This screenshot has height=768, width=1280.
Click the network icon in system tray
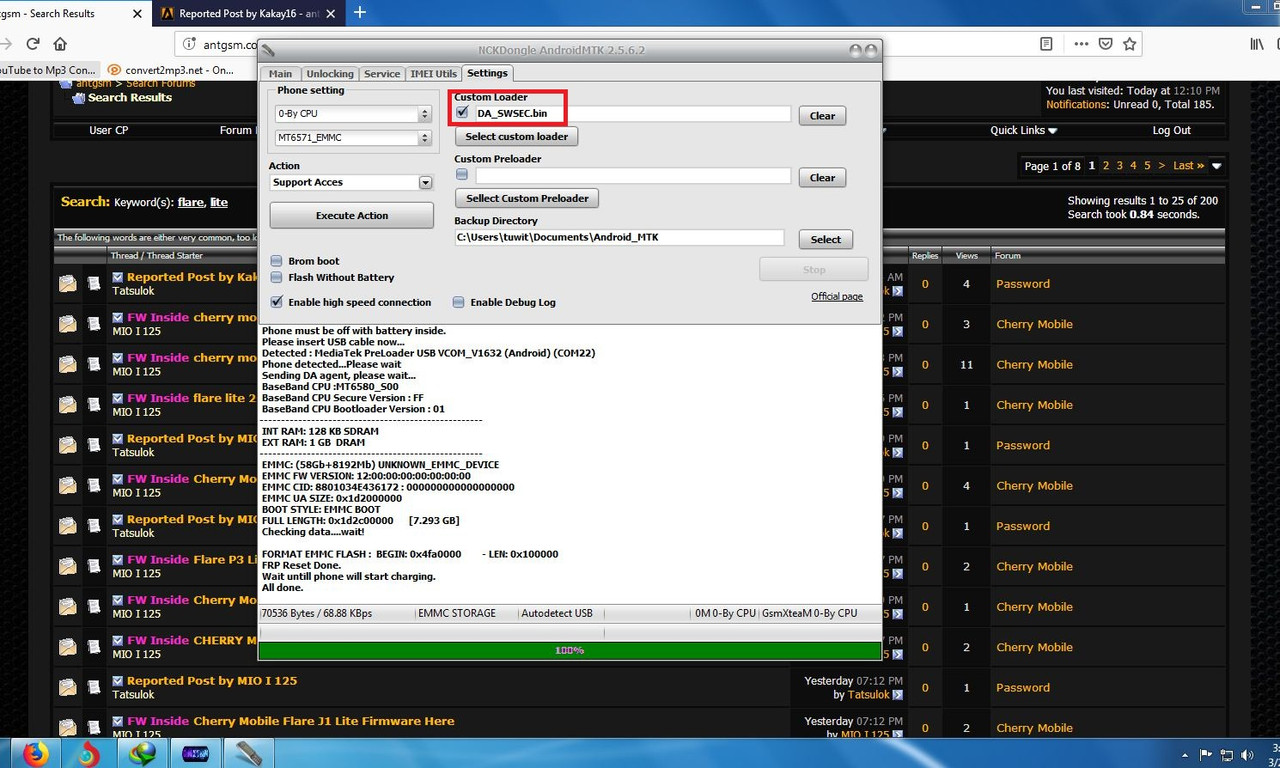[x=1229, y=754]
